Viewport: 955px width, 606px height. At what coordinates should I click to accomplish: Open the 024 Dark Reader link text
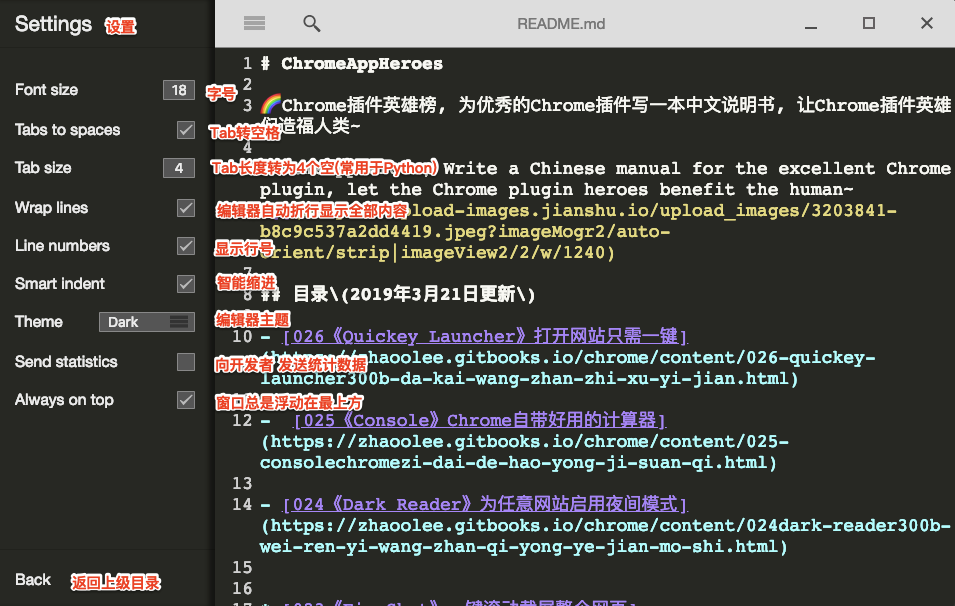485,504
